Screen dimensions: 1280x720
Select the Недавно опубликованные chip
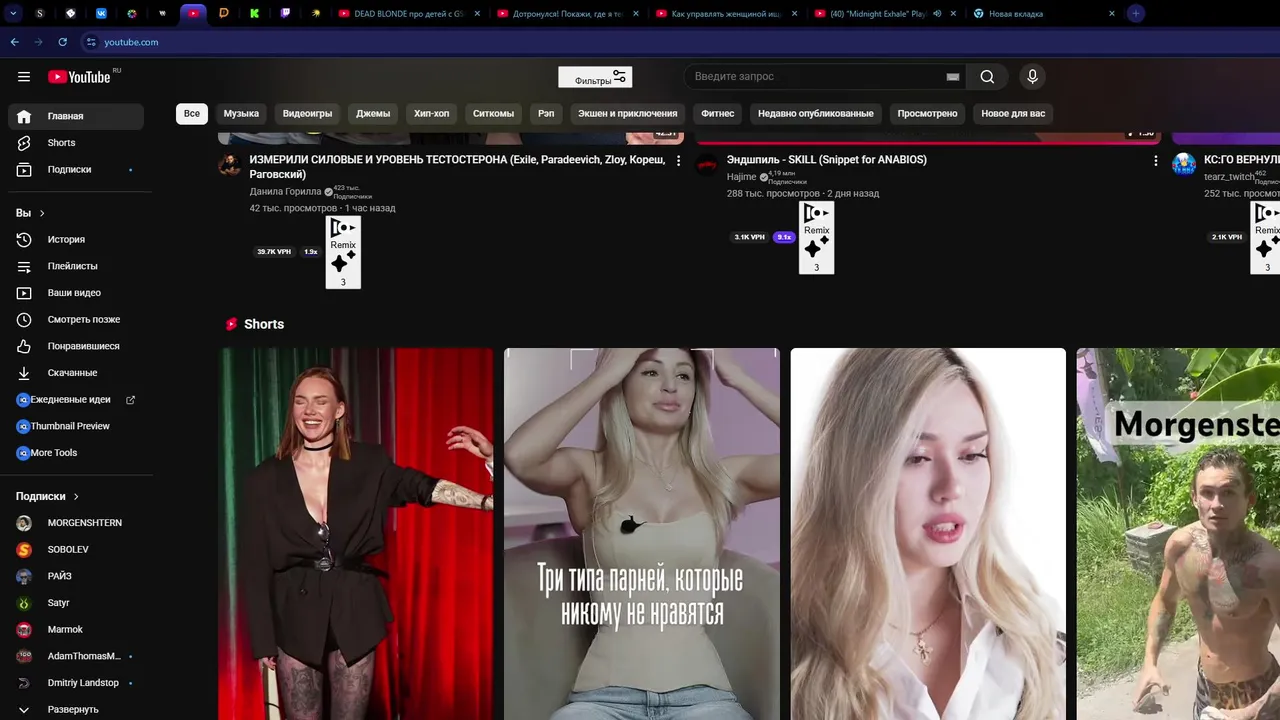click(815, 113)
